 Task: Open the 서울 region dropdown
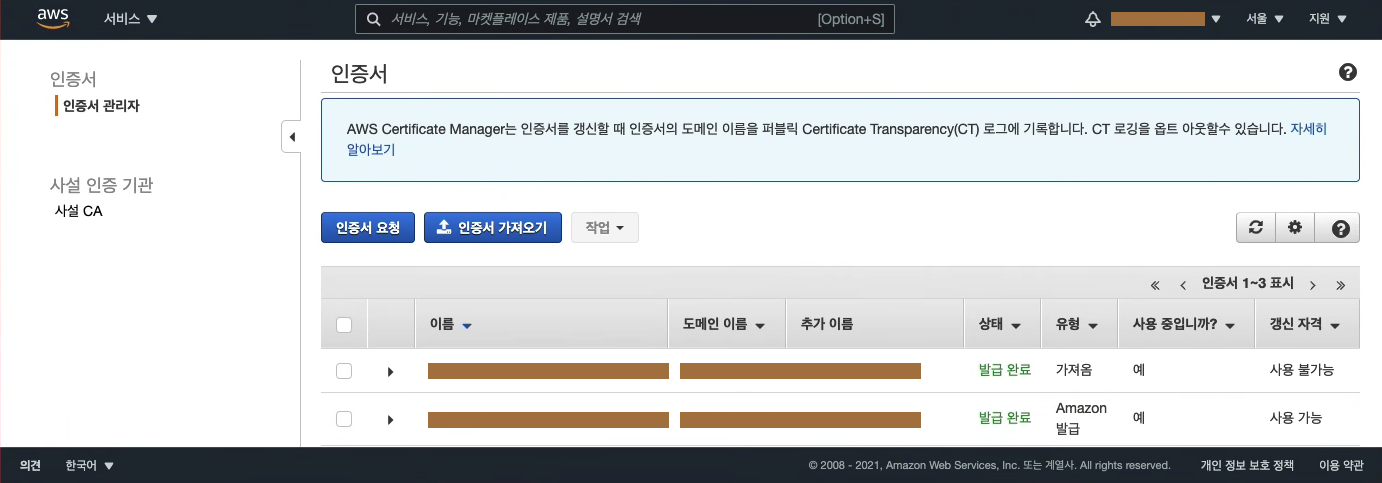pyautogui.click(x=1265, y=19)
